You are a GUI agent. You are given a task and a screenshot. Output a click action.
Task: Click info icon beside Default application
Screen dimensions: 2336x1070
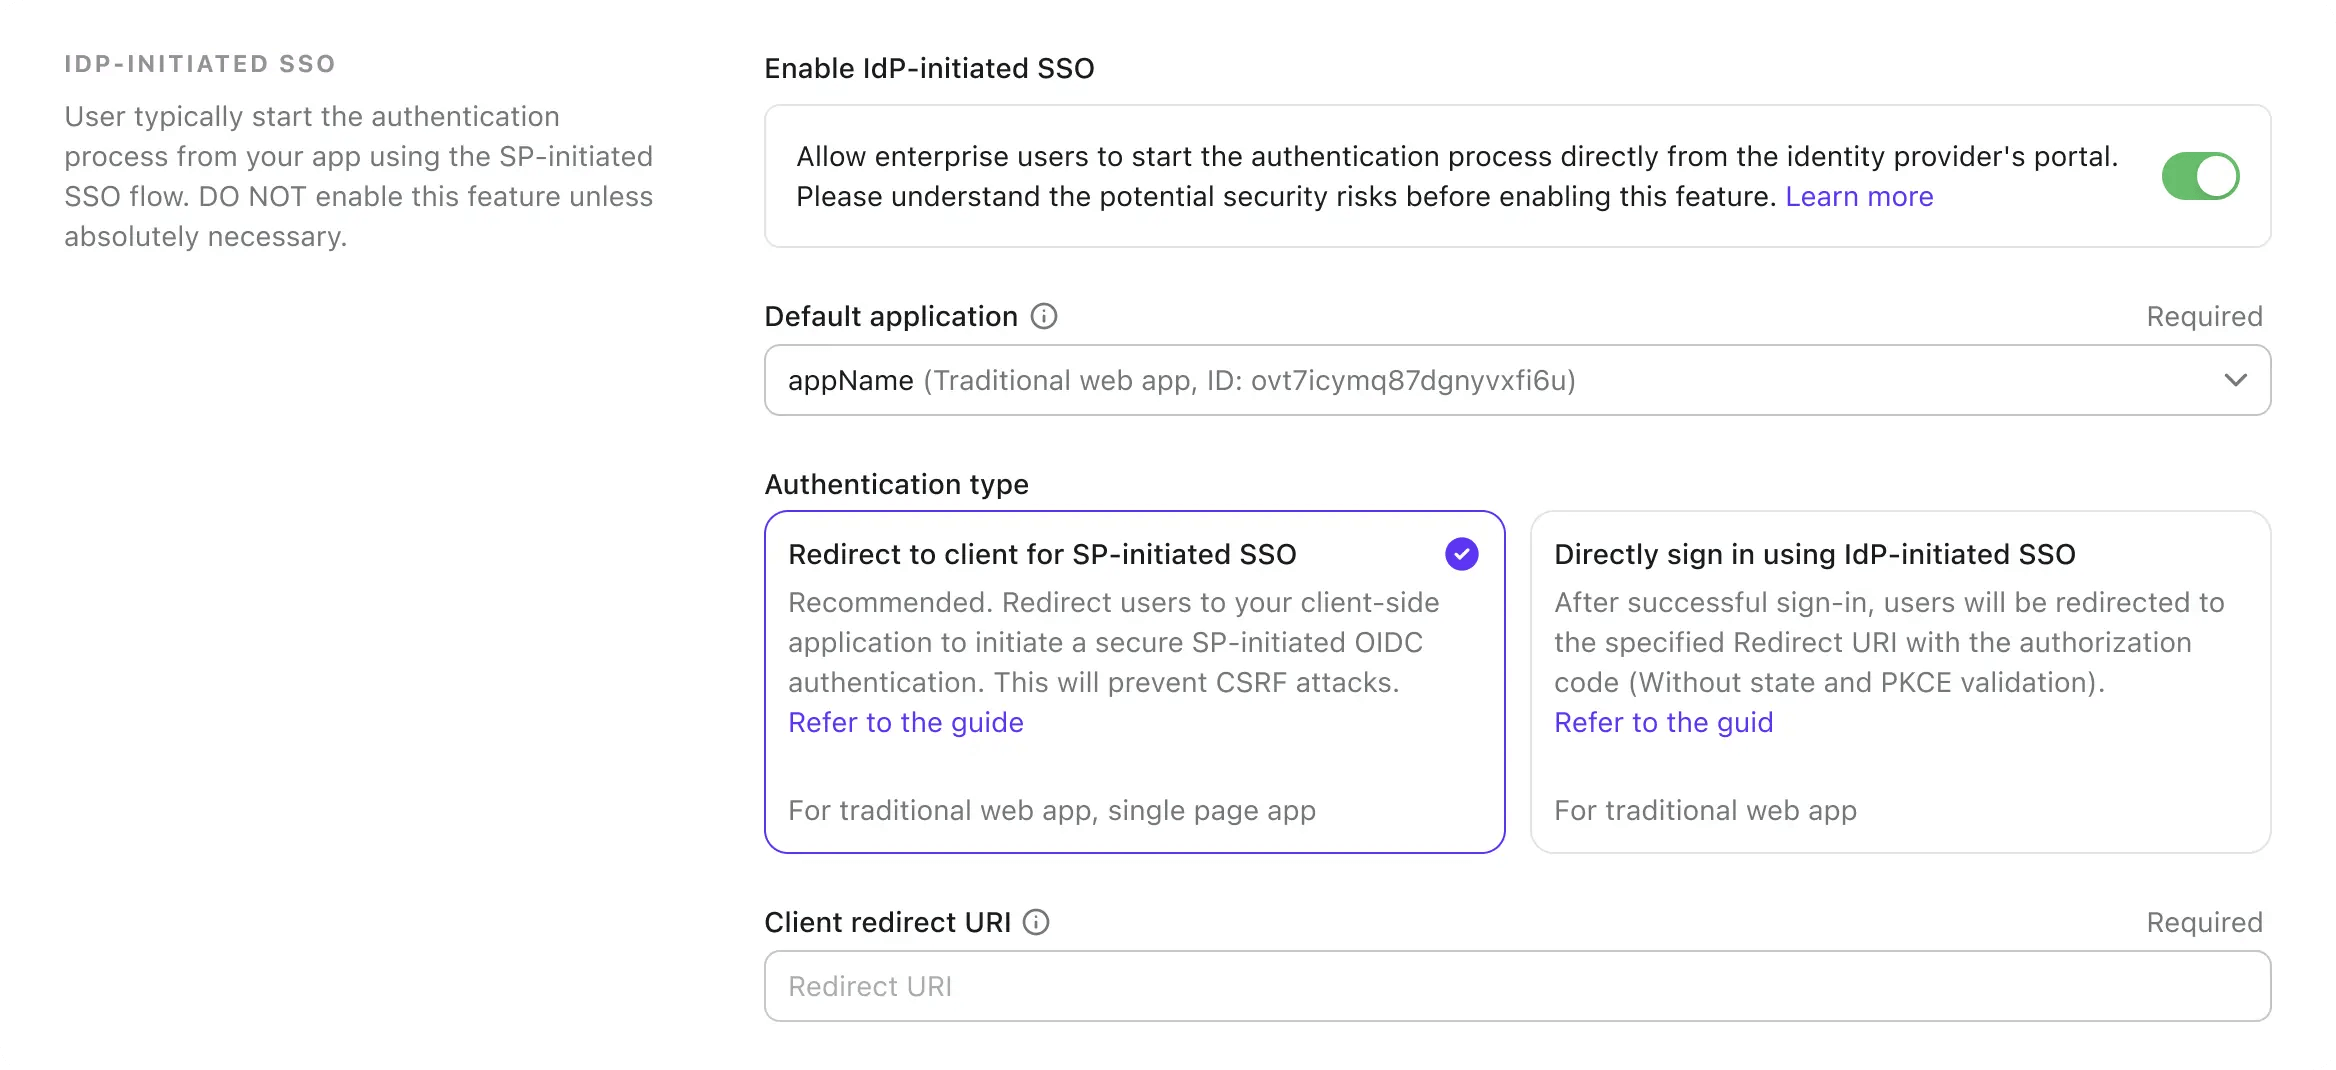point(1044,317)
